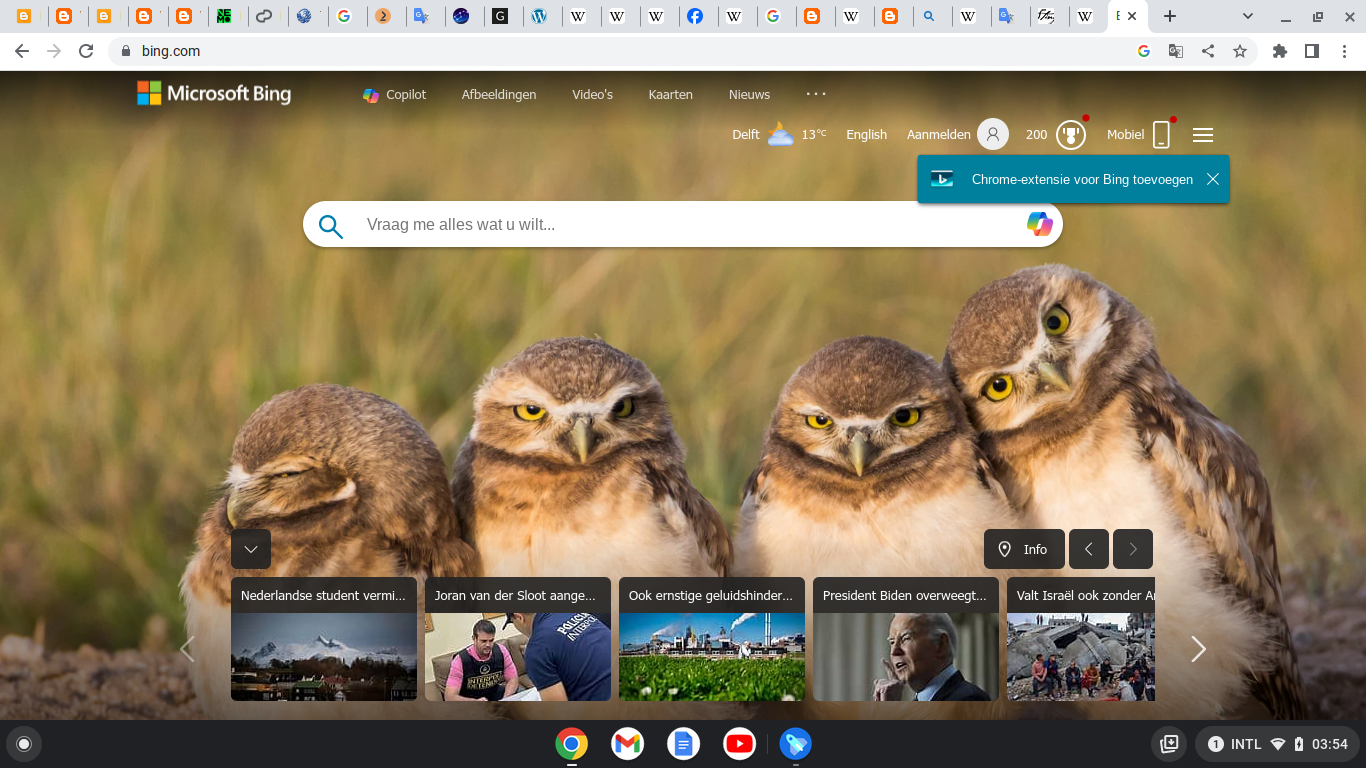Open Chrome from the shelf
The image size is (1366, 768).
point(572,744)
